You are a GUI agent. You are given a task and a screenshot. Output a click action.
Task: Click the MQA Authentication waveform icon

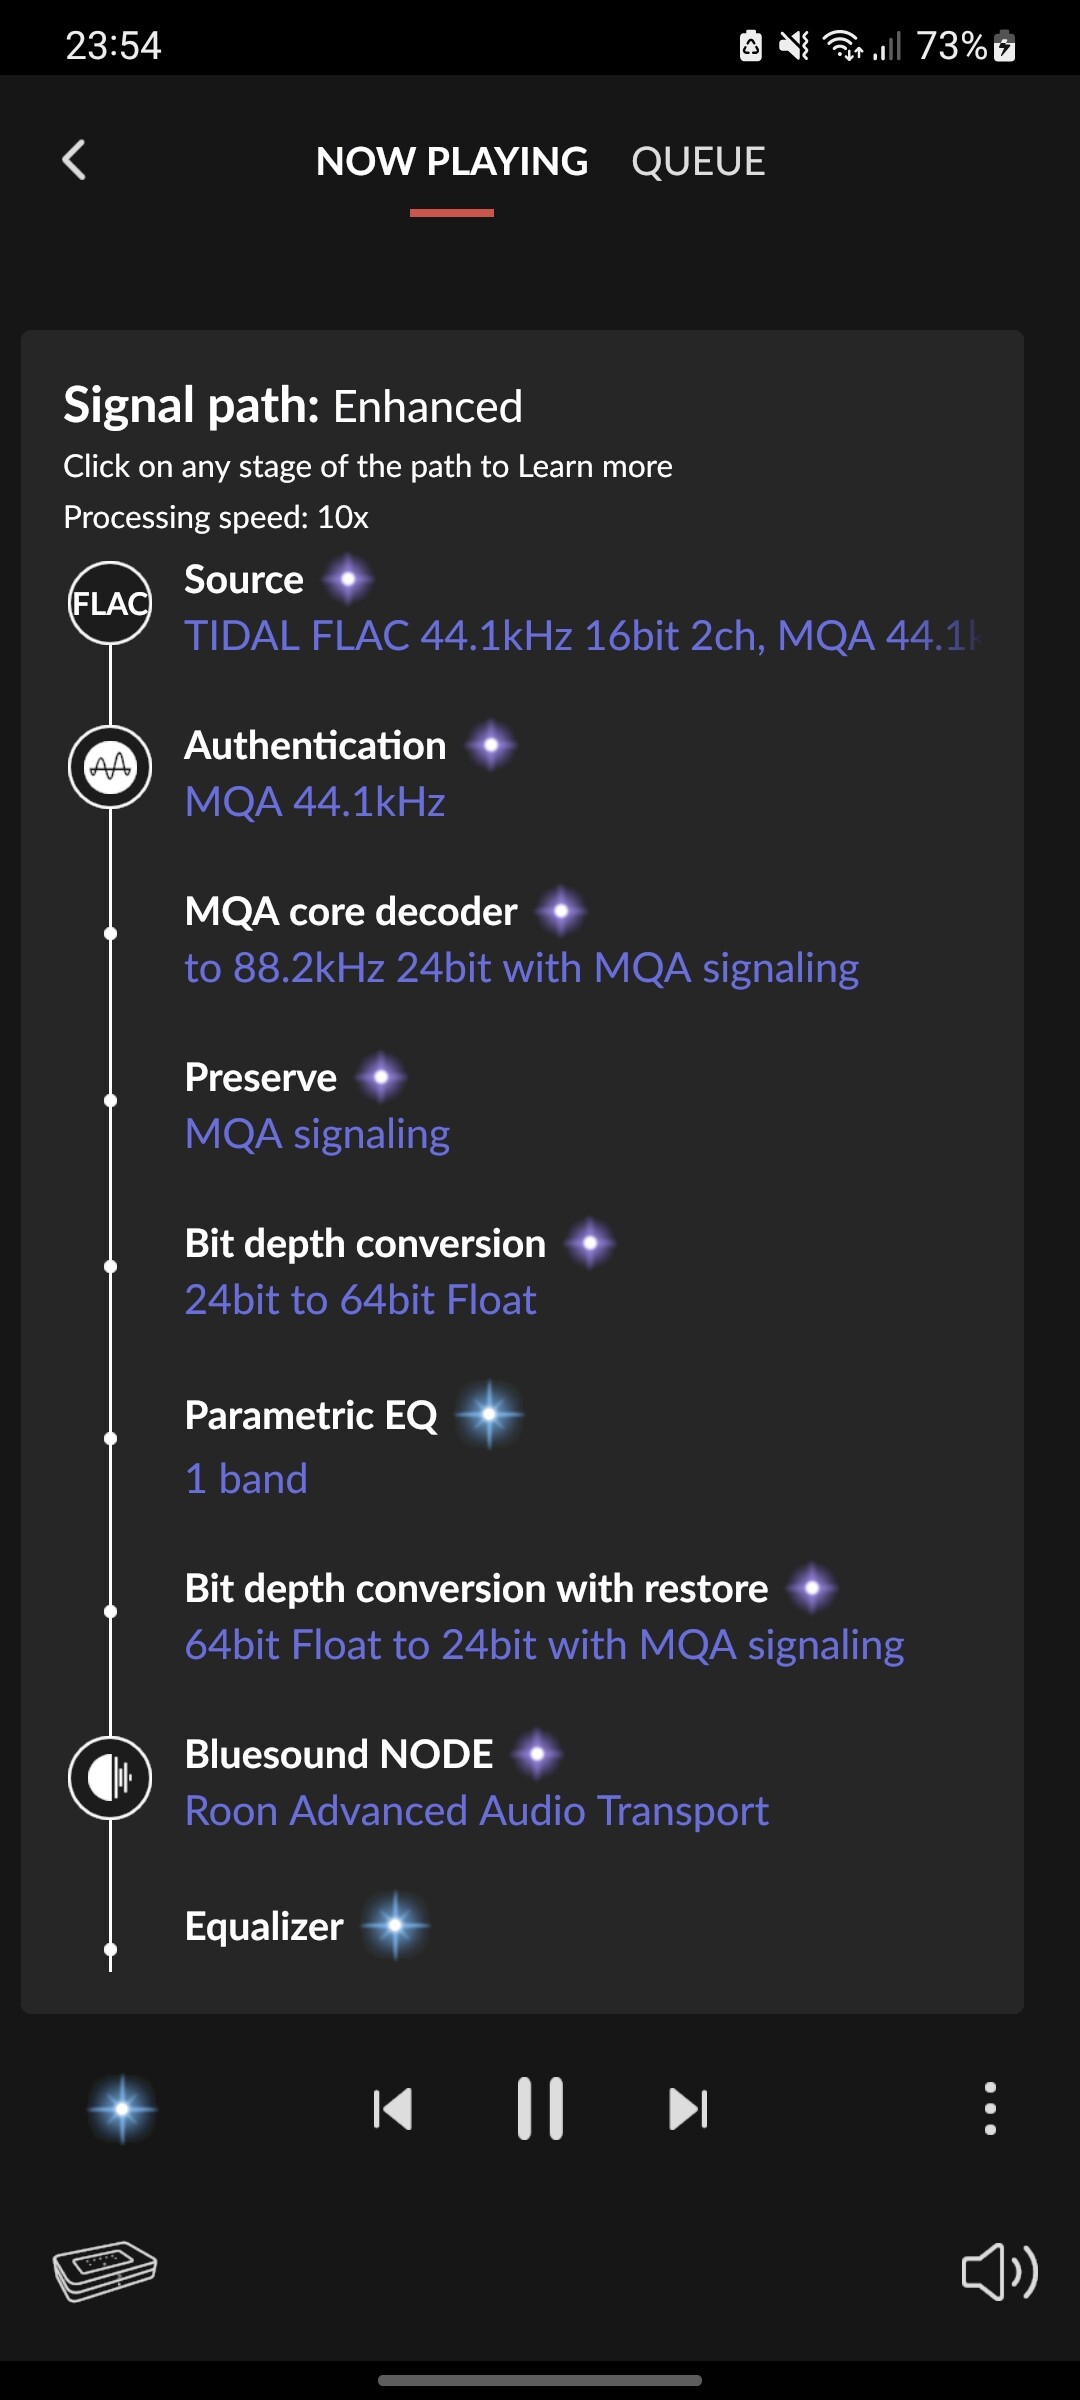(110, 768)
